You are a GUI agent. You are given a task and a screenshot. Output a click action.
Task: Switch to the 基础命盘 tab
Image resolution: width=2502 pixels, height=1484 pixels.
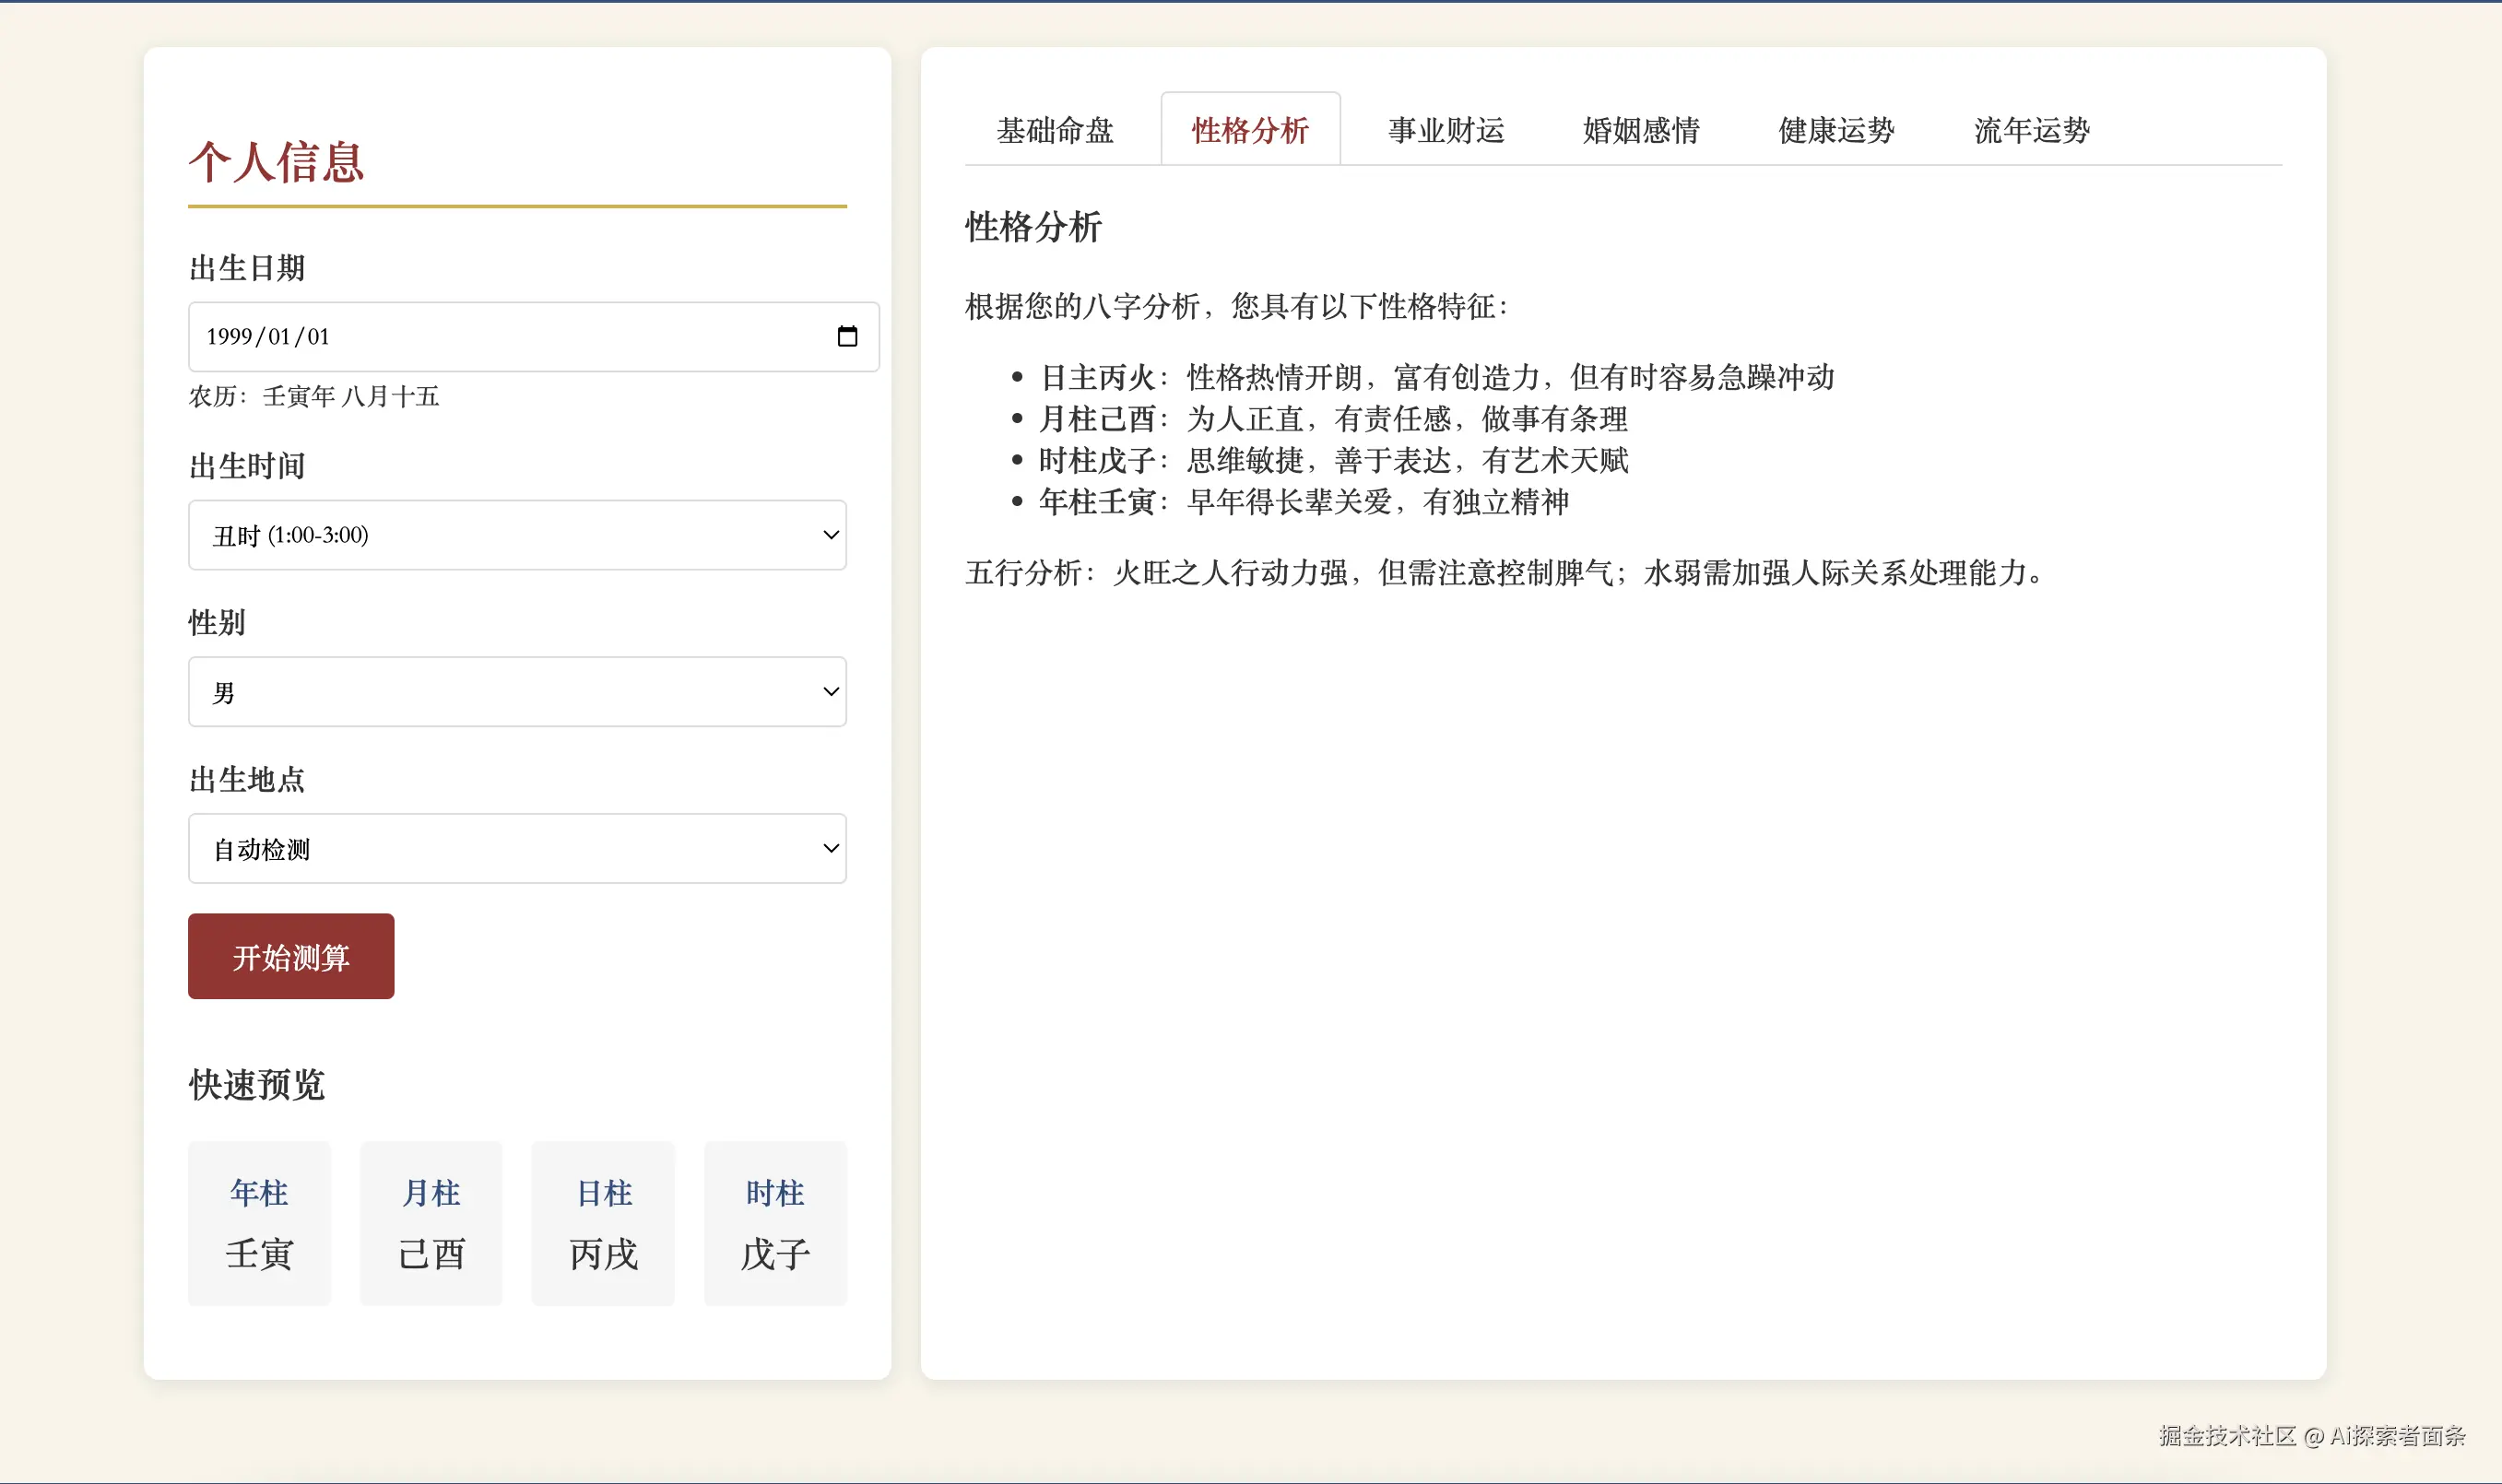[x=1055, y=130]
